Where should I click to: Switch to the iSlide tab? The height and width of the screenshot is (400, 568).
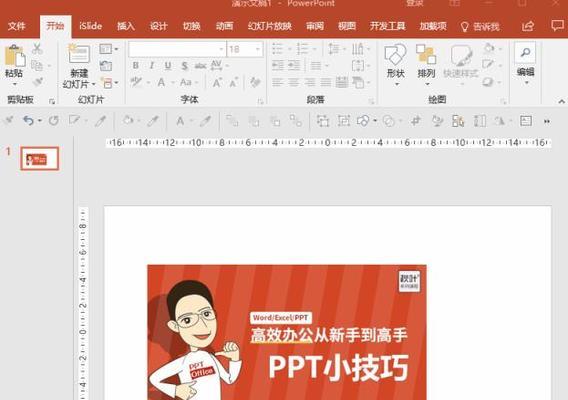pyautogui.click(x=91, y=26)
